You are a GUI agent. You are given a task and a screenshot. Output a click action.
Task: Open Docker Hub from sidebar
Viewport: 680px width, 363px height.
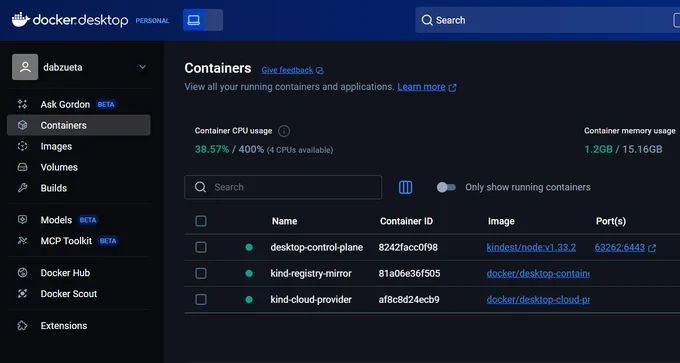point(79,273)
